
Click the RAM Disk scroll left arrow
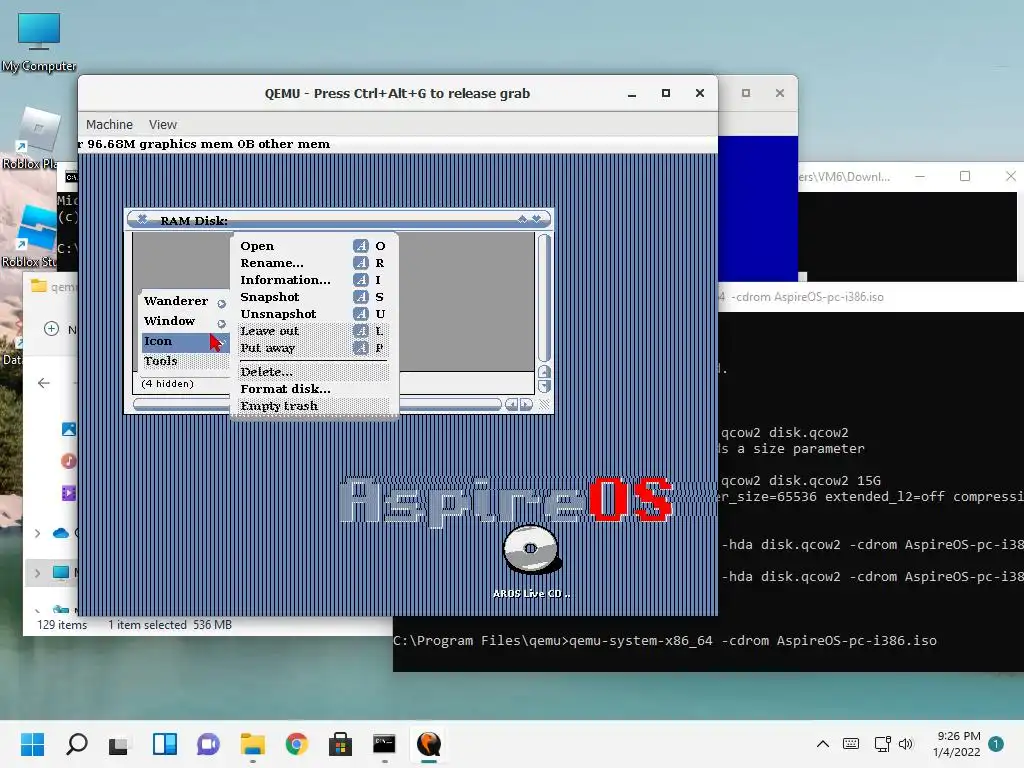pos(511,405)
